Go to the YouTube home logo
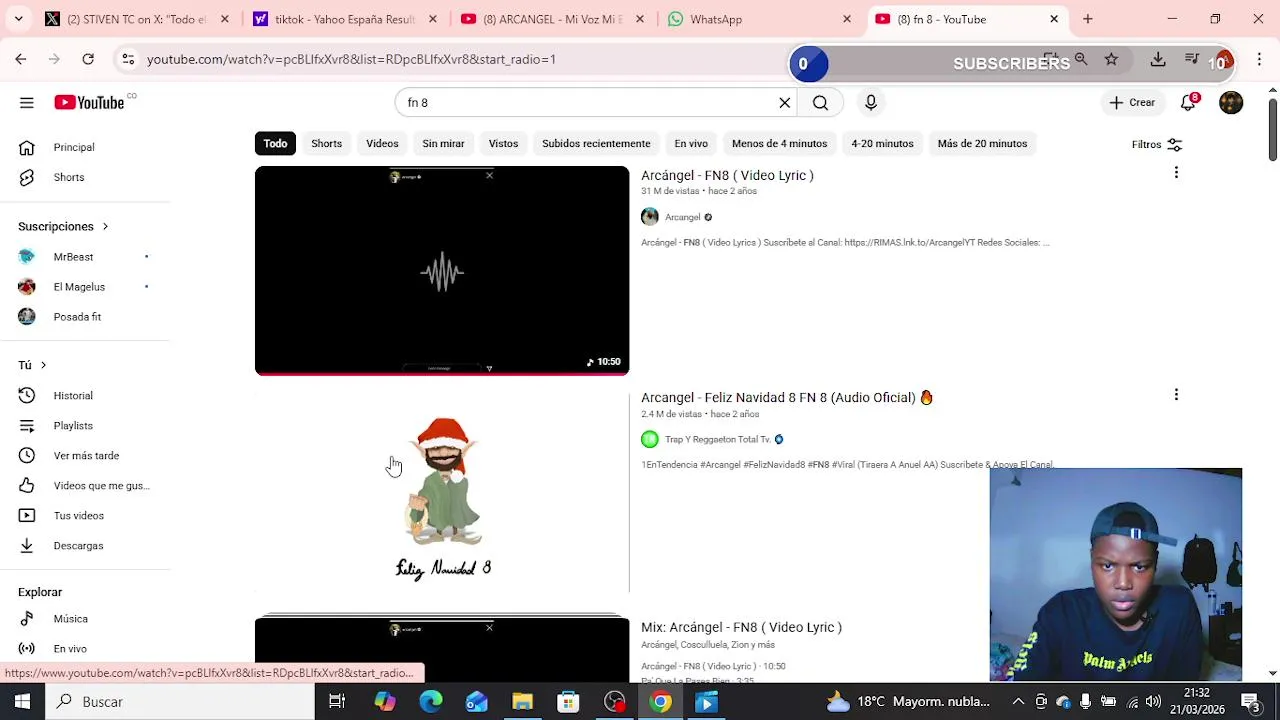The height and width of the screenshot is (720, 1280). coord(89,102)
